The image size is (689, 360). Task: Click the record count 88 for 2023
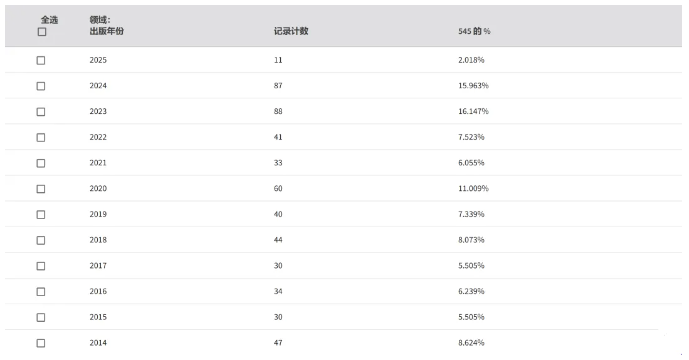278,111
